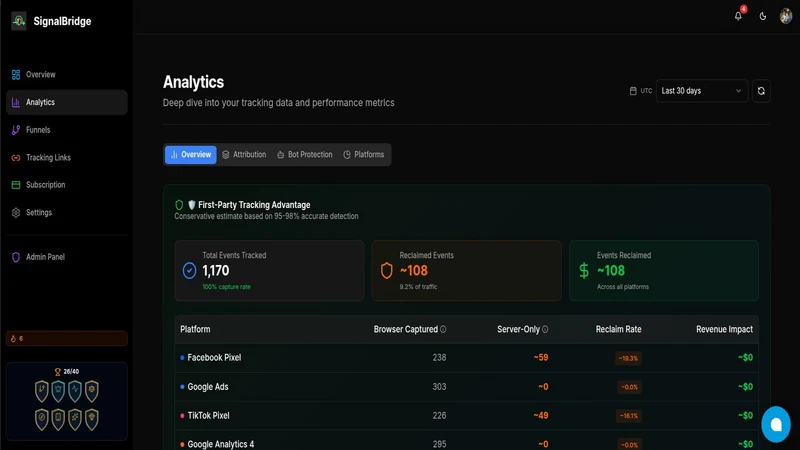Click the 26/40 trophy achievements label
800x450 pixels.
coord(67,371)
